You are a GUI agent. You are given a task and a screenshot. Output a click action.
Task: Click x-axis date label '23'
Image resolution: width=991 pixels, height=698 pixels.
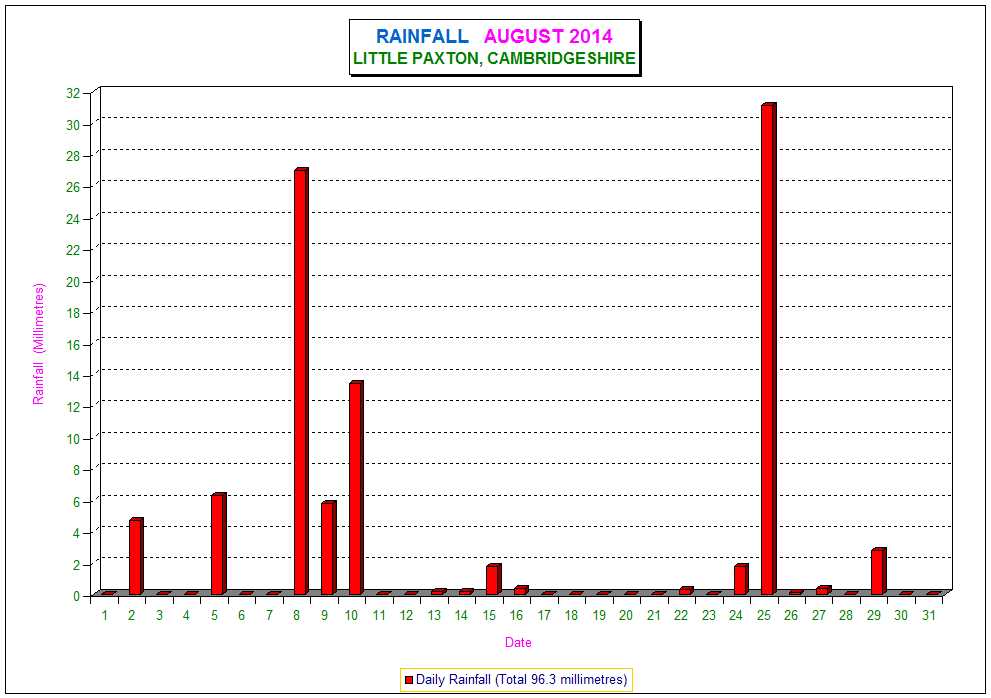(x=708, y=615)
